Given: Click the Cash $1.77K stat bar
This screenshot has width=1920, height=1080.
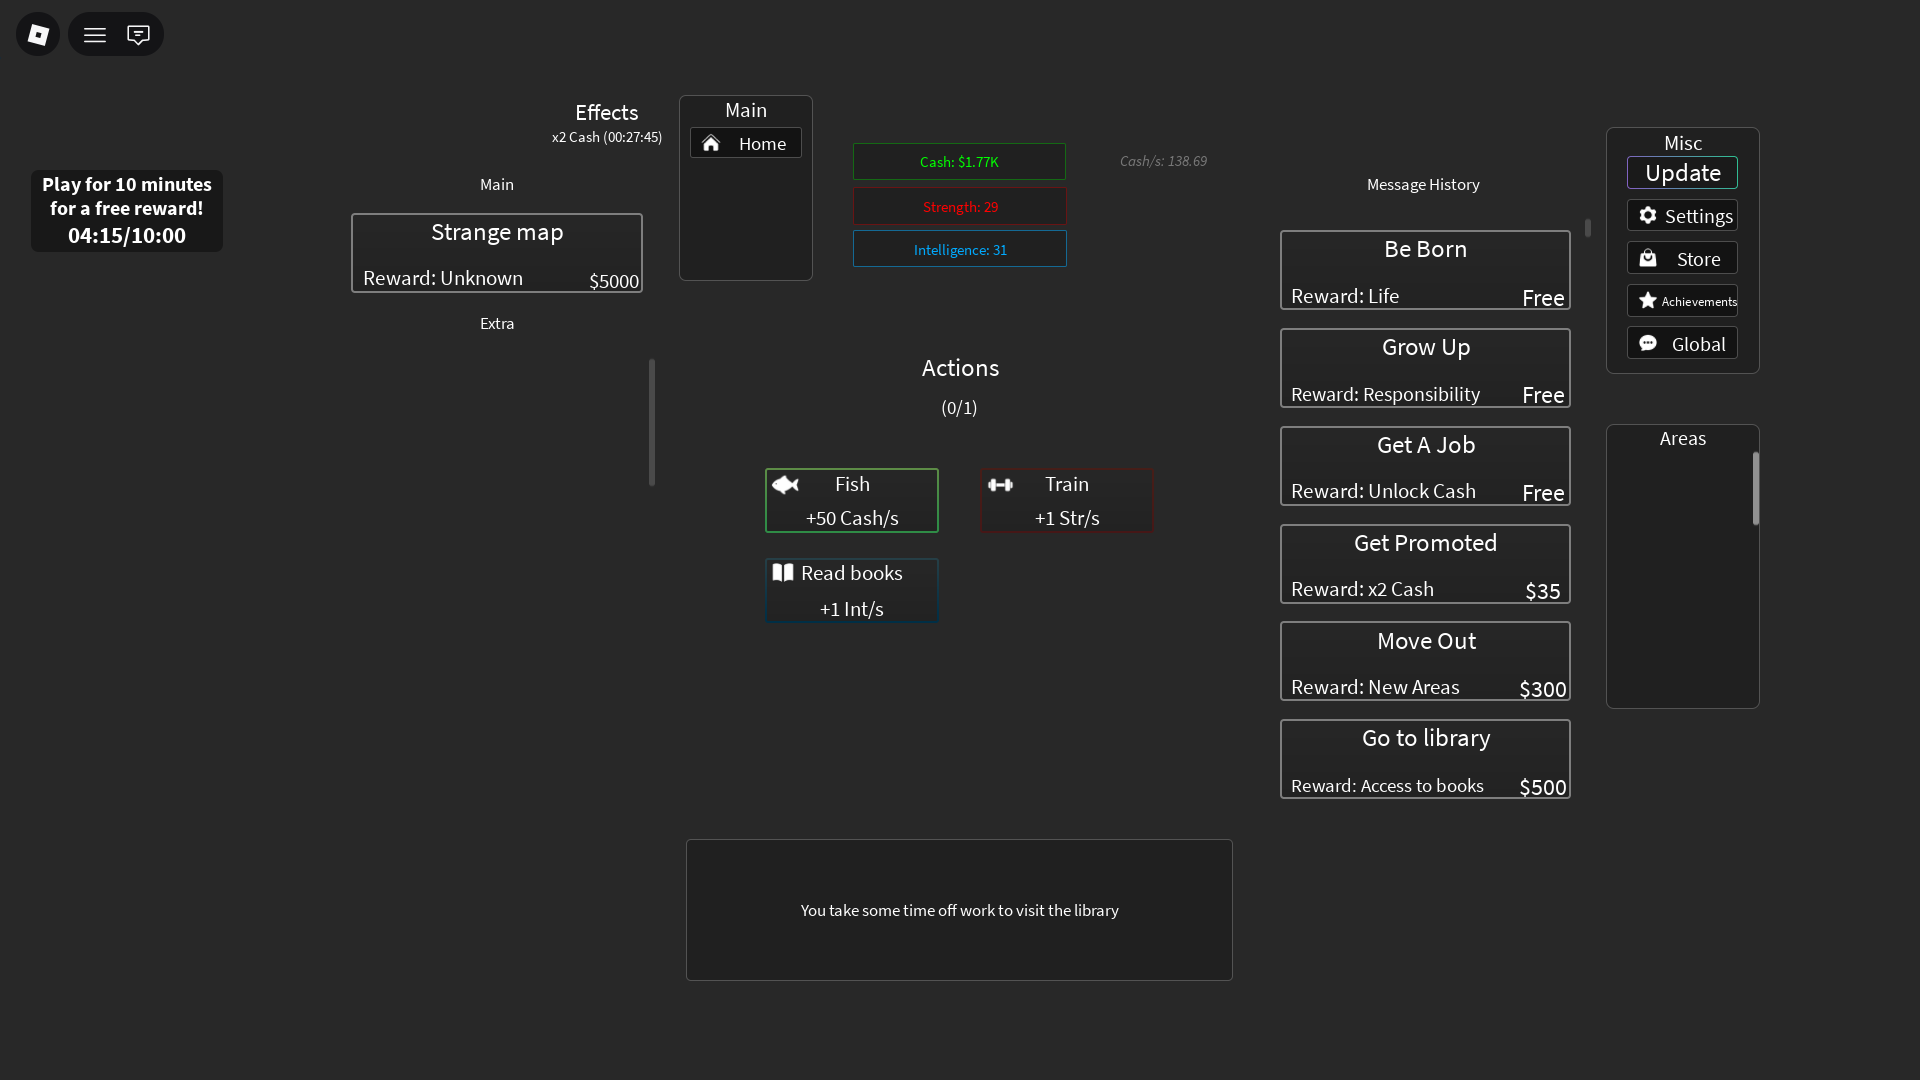Looking at the screenshot, I should (x=959, y=162).
